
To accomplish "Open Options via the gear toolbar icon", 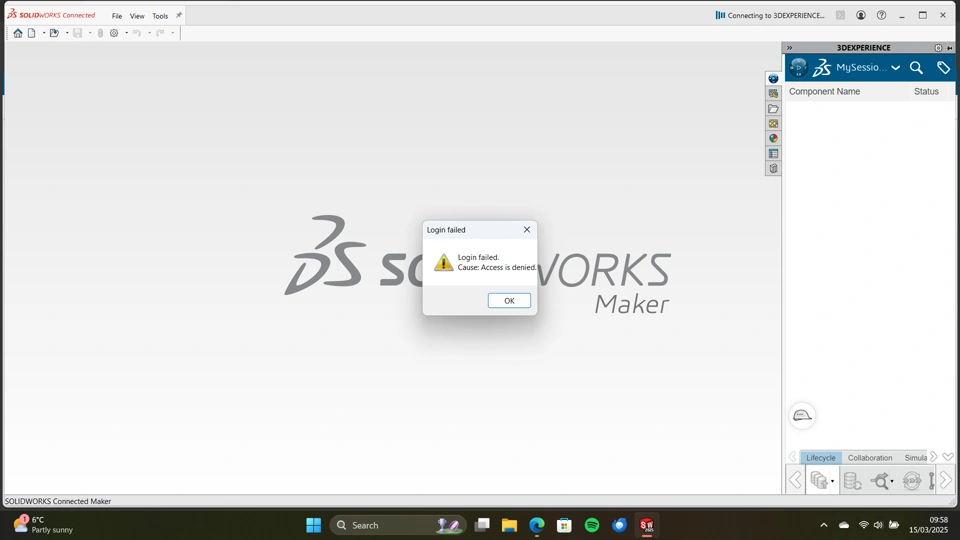I will point(114,33).
